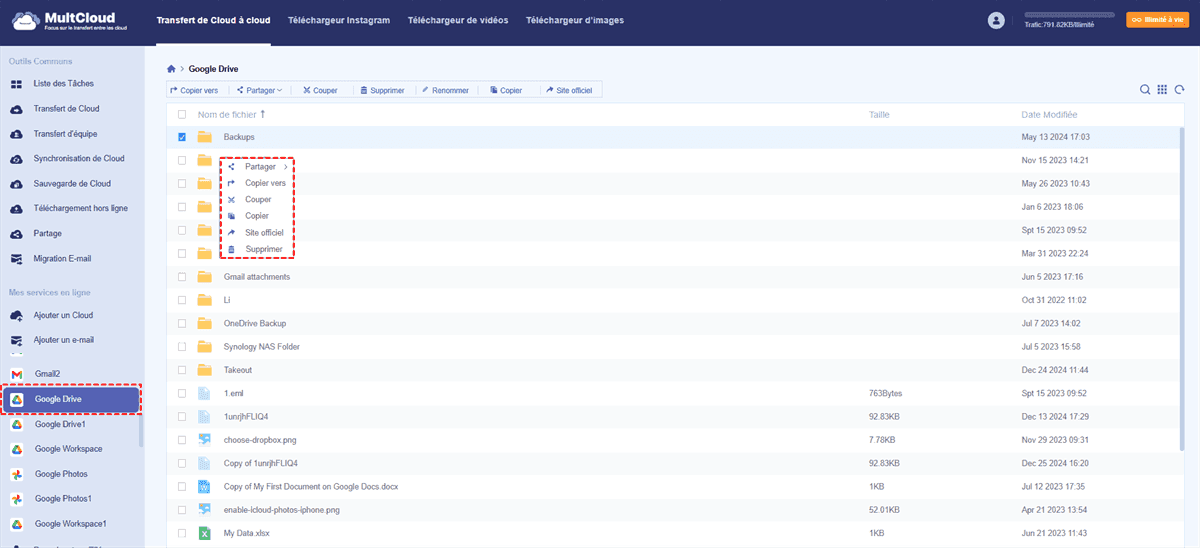Viewport: 1200px width, 548px height.
Task: Uncheck the Backups folder checkbox
Action: click(x=182, y=137)
